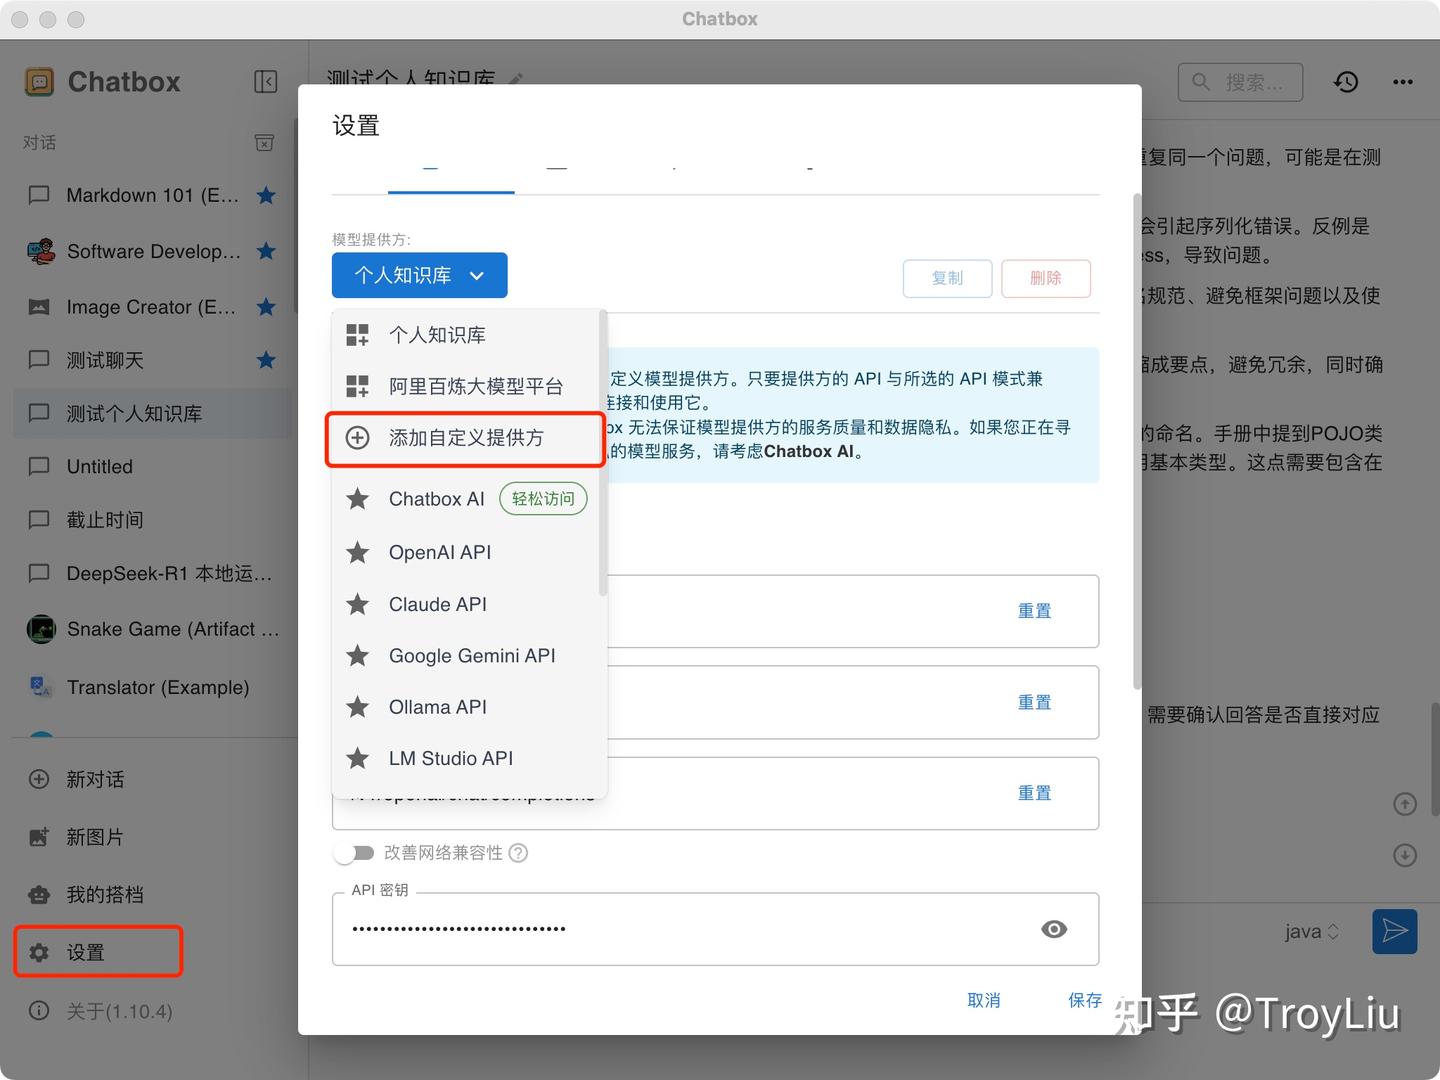Choose 添加自定义提供方 option
This screenshot has width=1440, height=1080.
pyautogui.click(x=466, y=438)
